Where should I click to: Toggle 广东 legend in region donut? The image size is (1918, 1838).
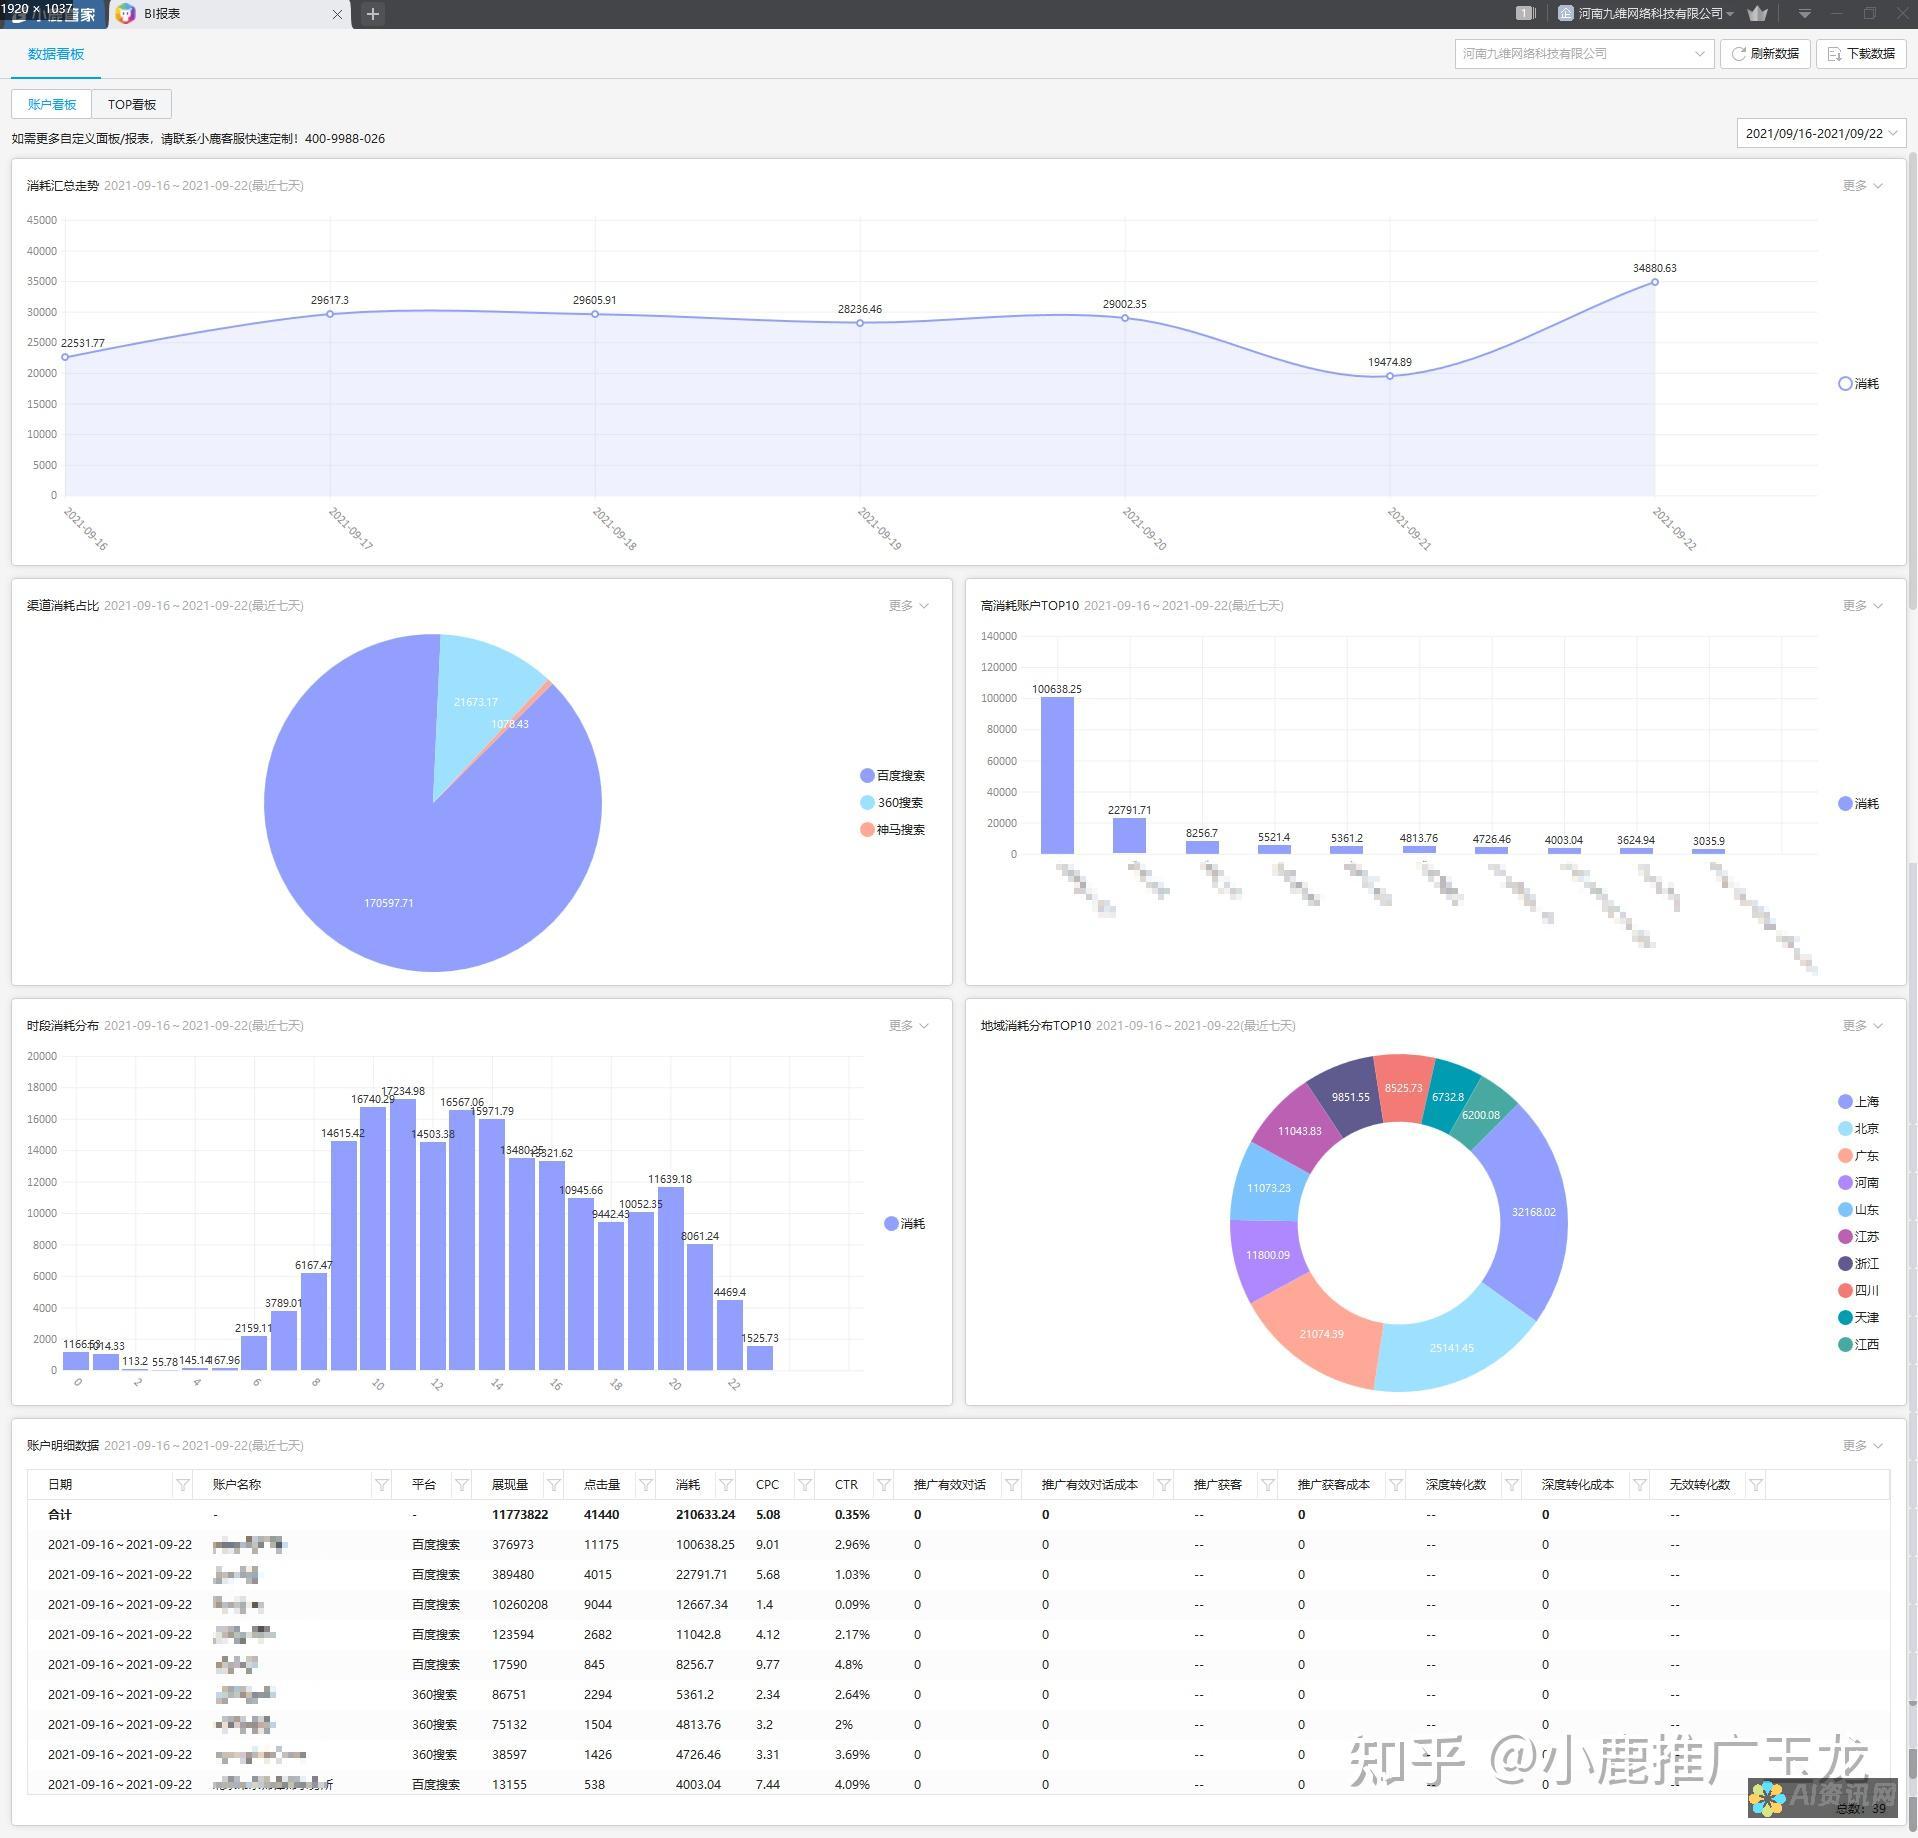[x=1859, y=1156]
